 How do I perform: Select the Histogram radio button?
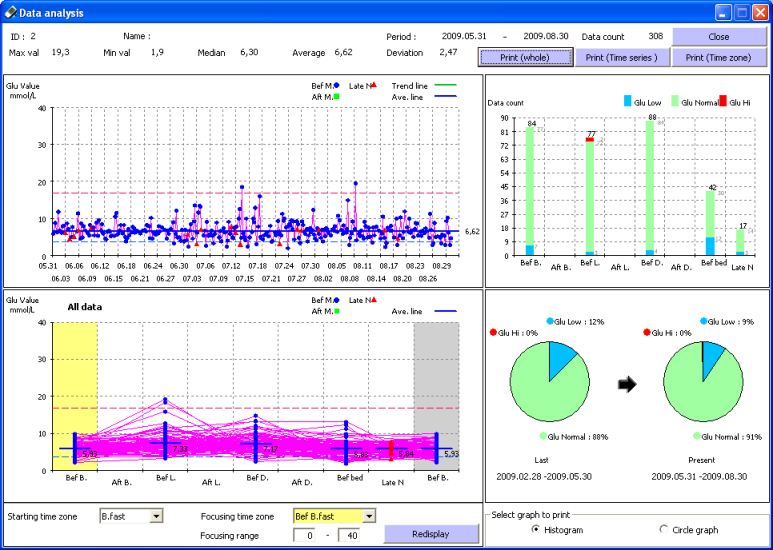tap(536, 529)
